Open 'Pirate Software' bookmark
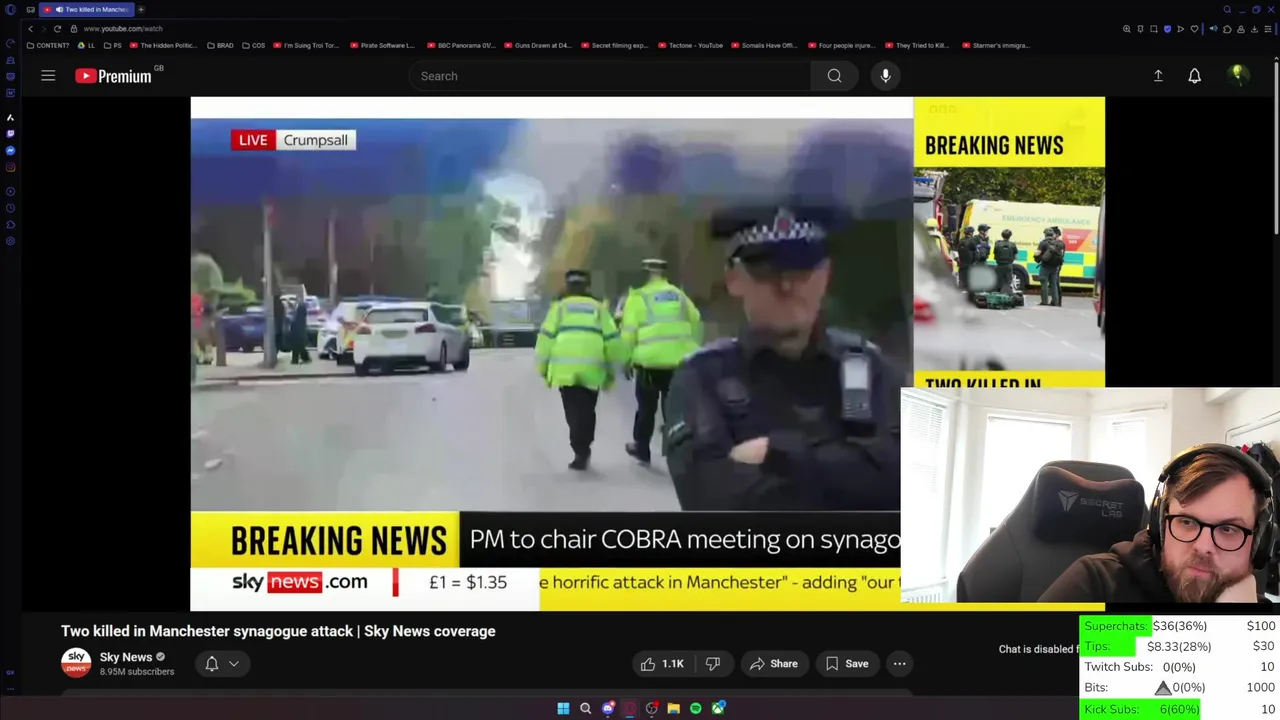The width and height of the screenshot is (1280, 720). (382, 45)
